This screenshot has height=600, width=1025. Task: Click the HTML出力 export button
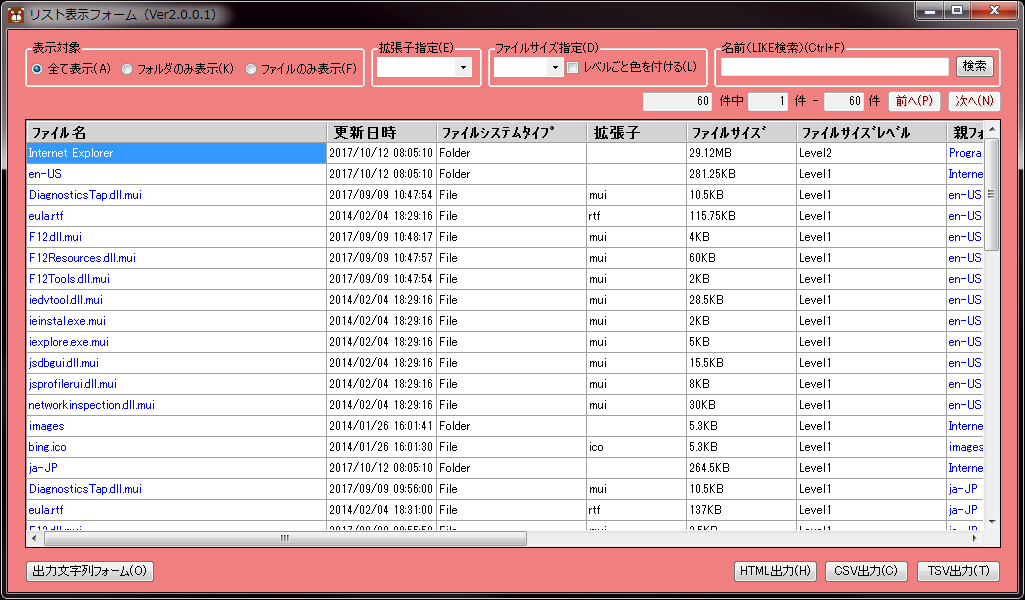[774, 571]
